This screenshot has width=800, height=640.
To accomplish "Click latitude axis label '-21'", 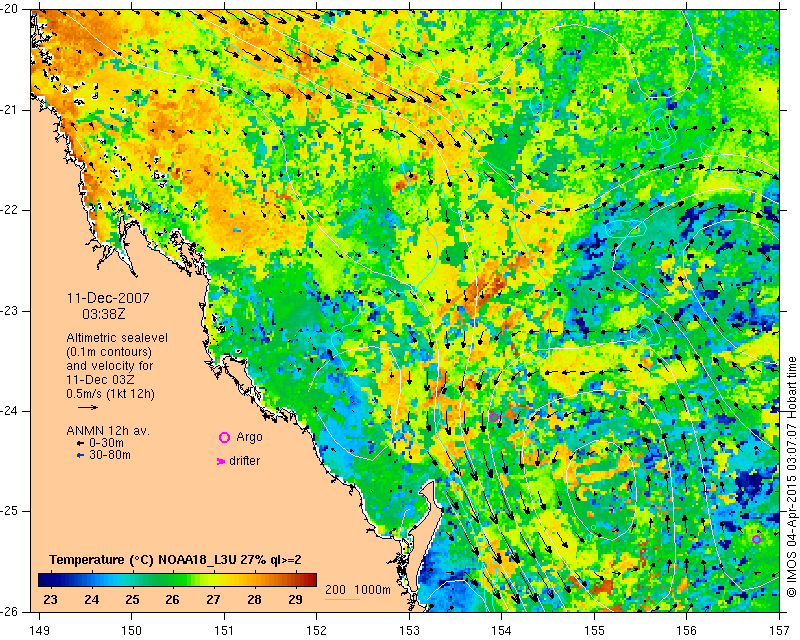I will pyautogui.click(x=9, y=110).
